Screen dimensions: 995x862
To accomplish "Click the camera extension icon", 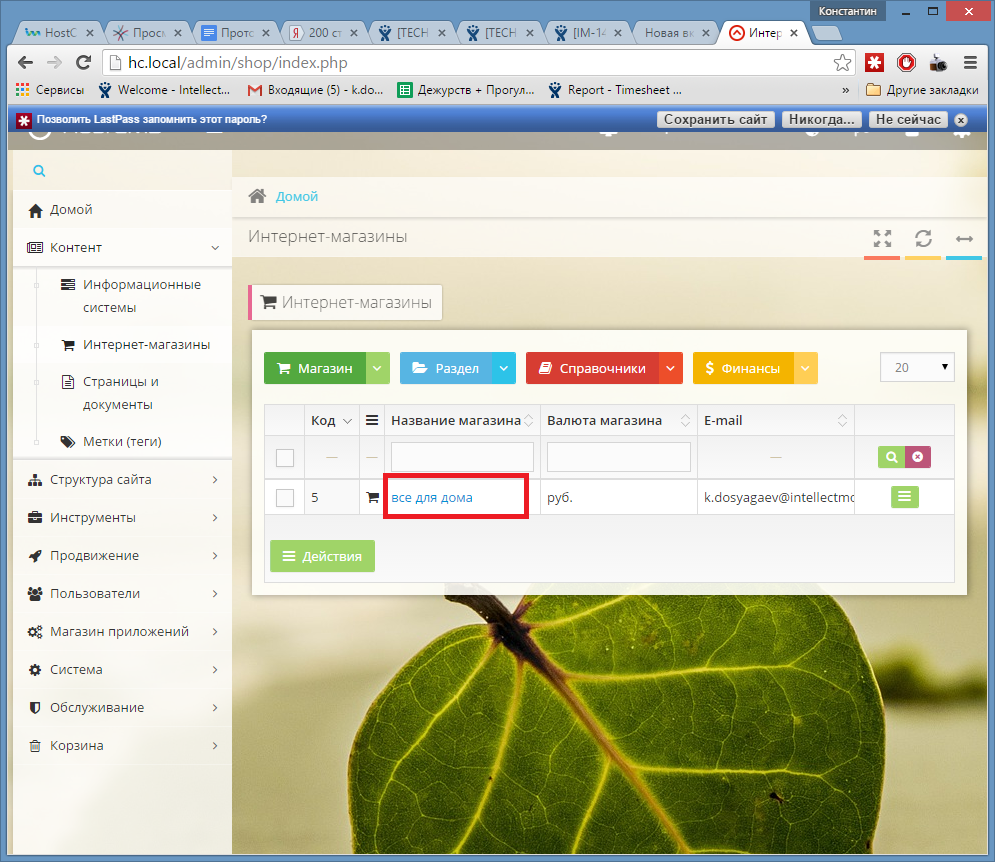I will coord(938,63).
